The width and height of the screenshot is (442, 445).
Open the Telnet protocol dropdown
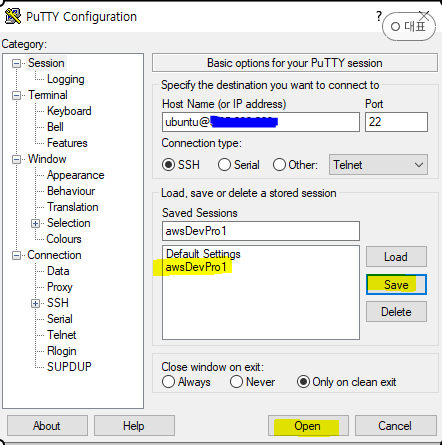(378, 165)
